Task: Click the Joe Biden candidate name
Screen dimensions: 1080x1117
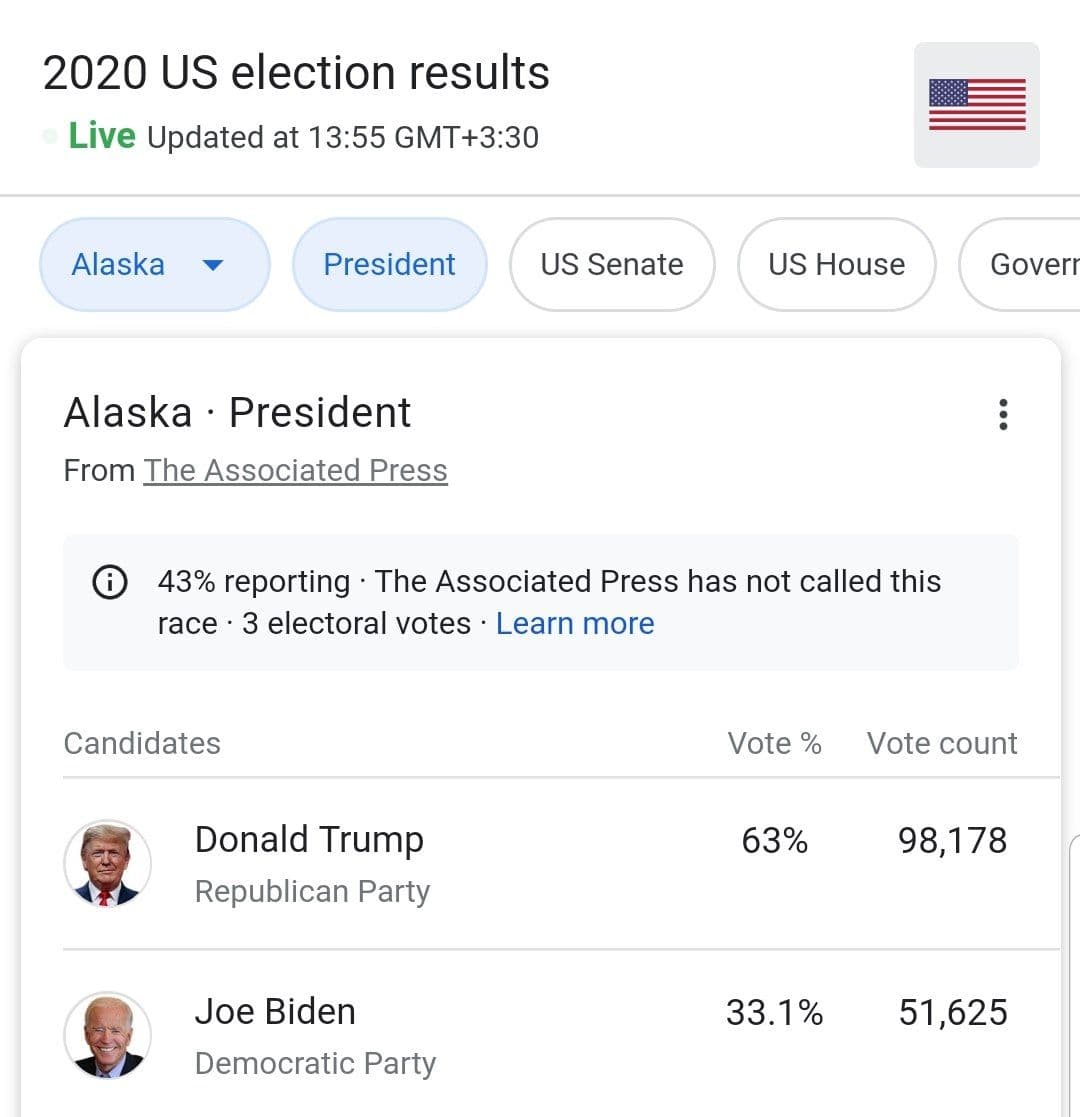Action: click(x=275, y=1012)
